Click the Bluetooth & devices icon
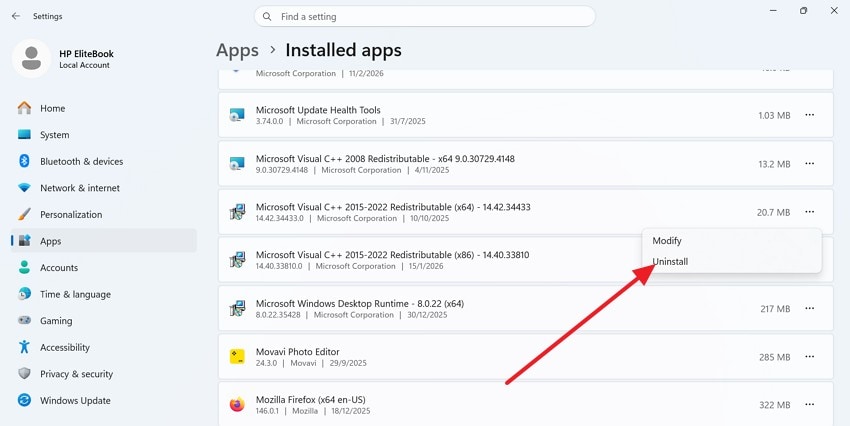This screenshot has width=850, height=426. 24,161
